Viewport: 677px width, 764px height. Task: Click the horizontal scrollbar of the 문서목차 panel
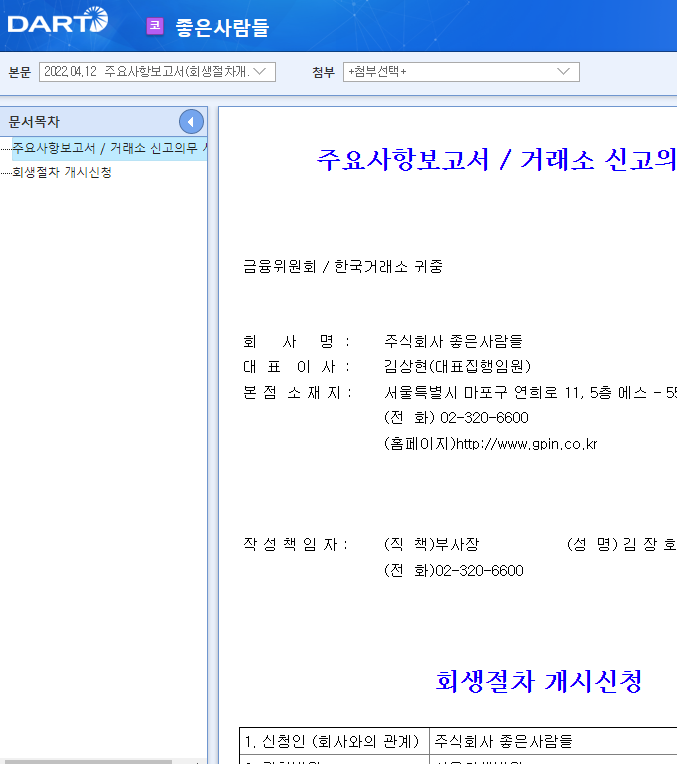[86, 761]
